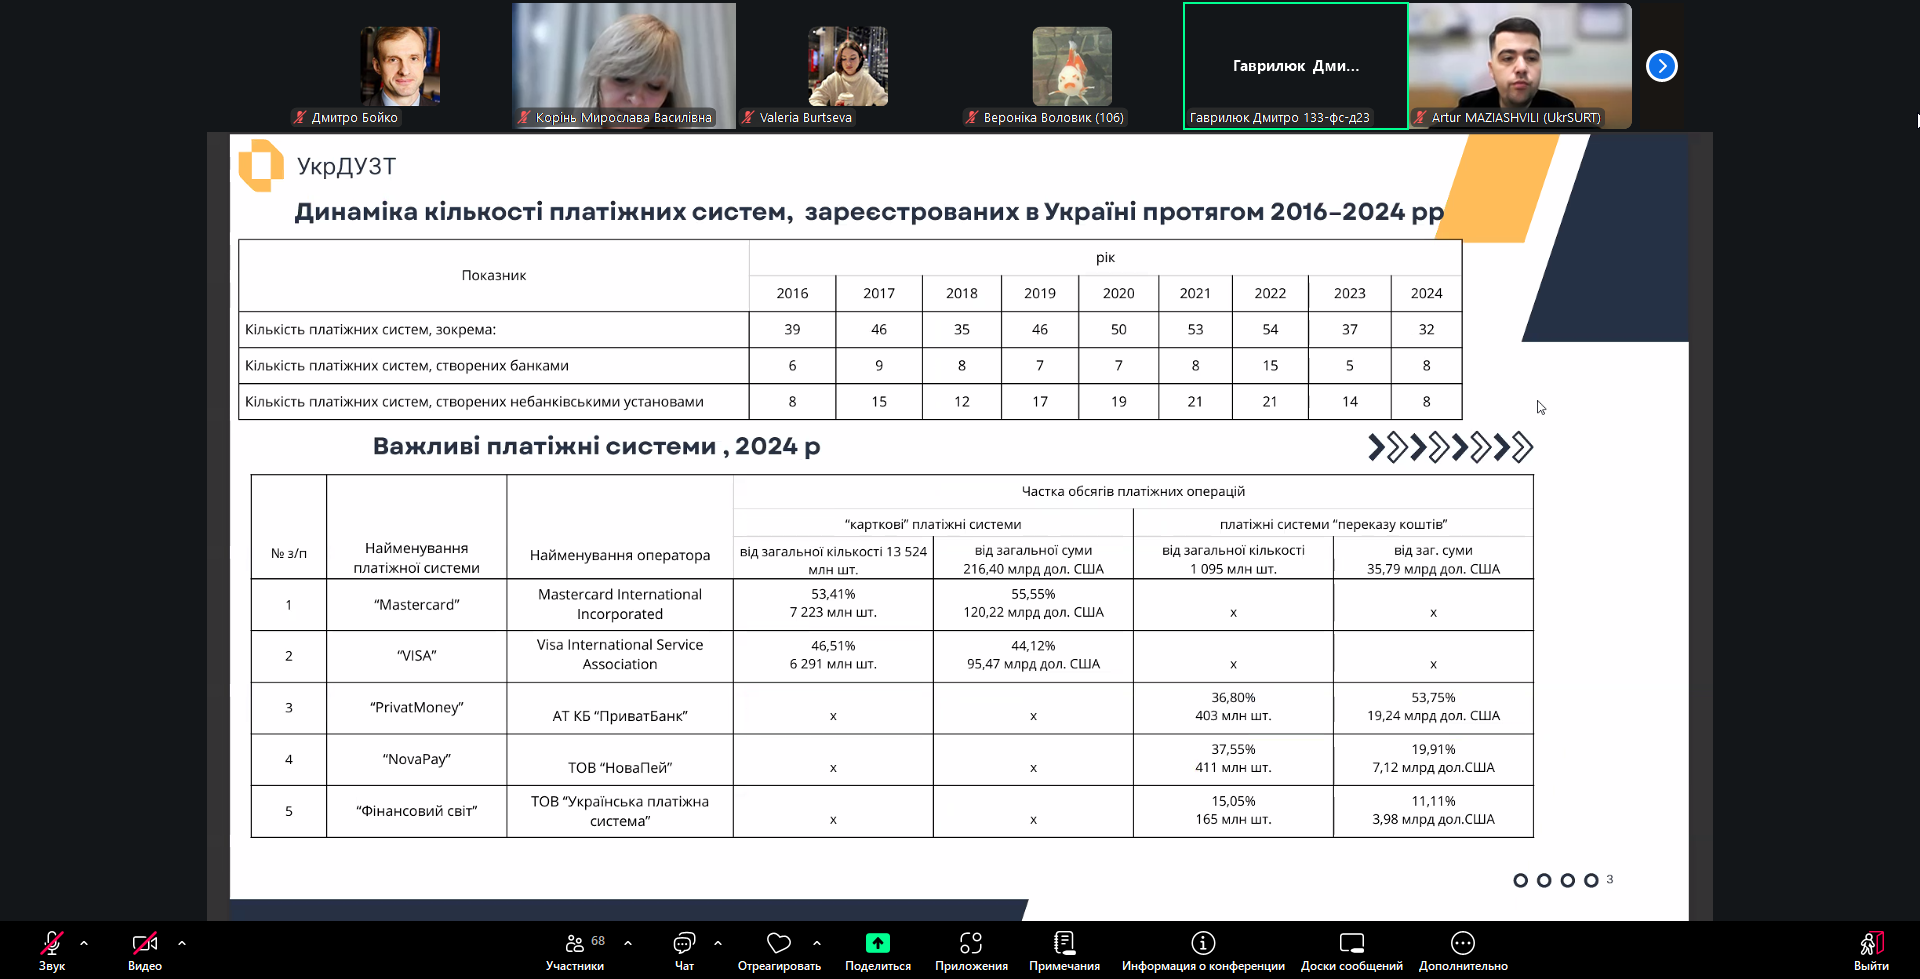Expand video options arrow next to Видео
This screenshot has width=1920, height=979.
point(182,943)
